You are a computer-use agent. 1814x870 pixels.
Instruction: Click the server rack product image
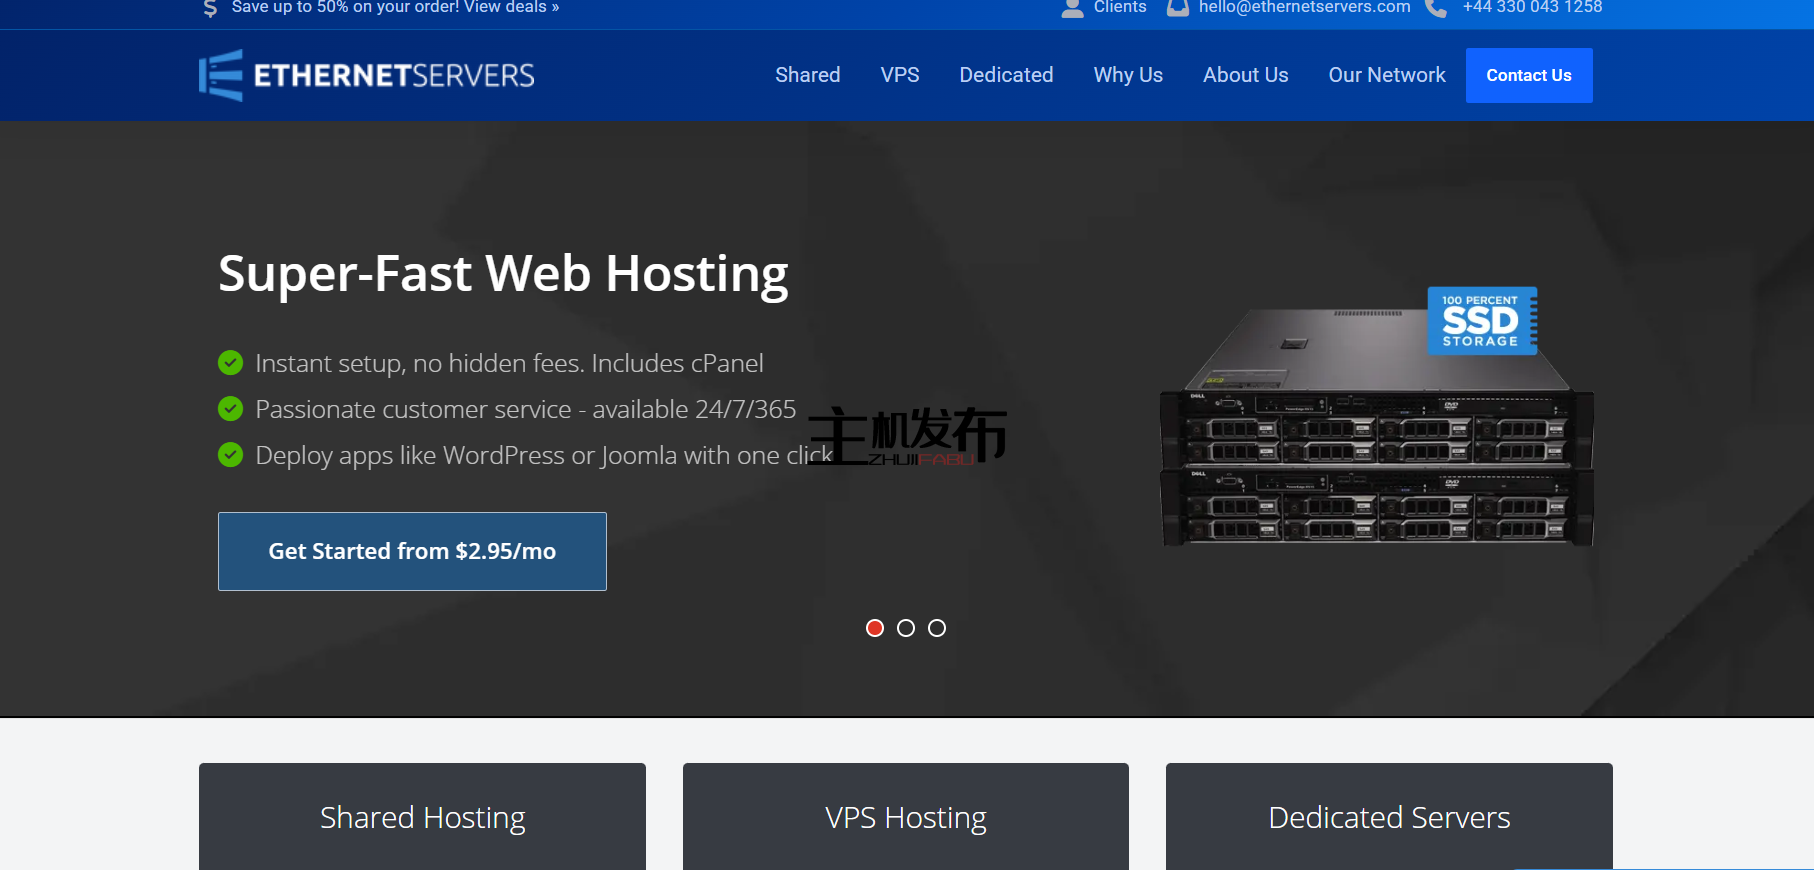click(x=1376, y=450)
